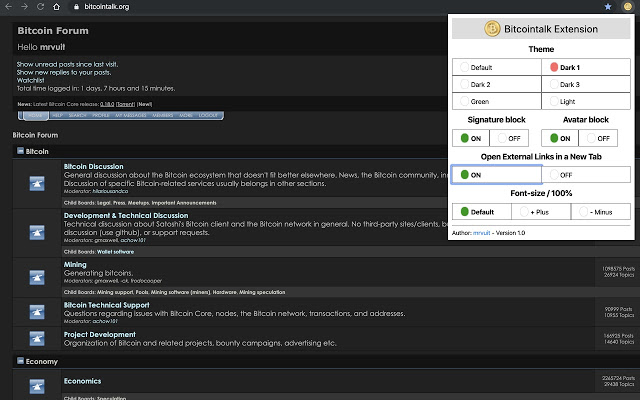Open Development & Technical Discussion link
Screen dimensions: 640x400
[x=126, y=216]
